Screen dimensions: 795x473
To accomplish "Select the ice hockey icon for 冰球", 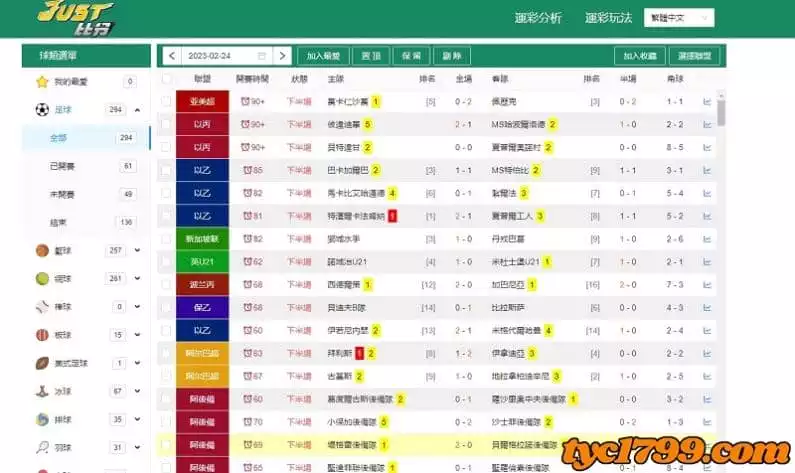I will pyautogui.click(x=42, y=391).
